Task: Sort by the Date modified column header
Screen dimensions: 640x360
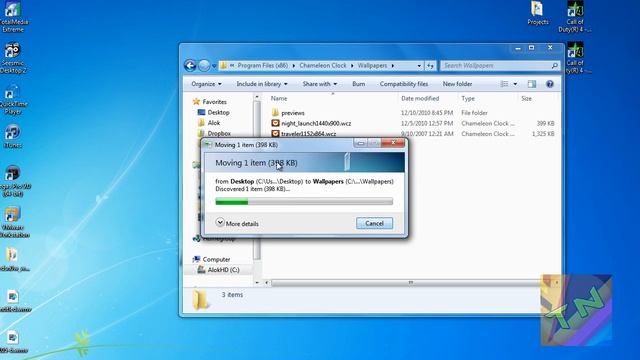Action: pos(420,98)
